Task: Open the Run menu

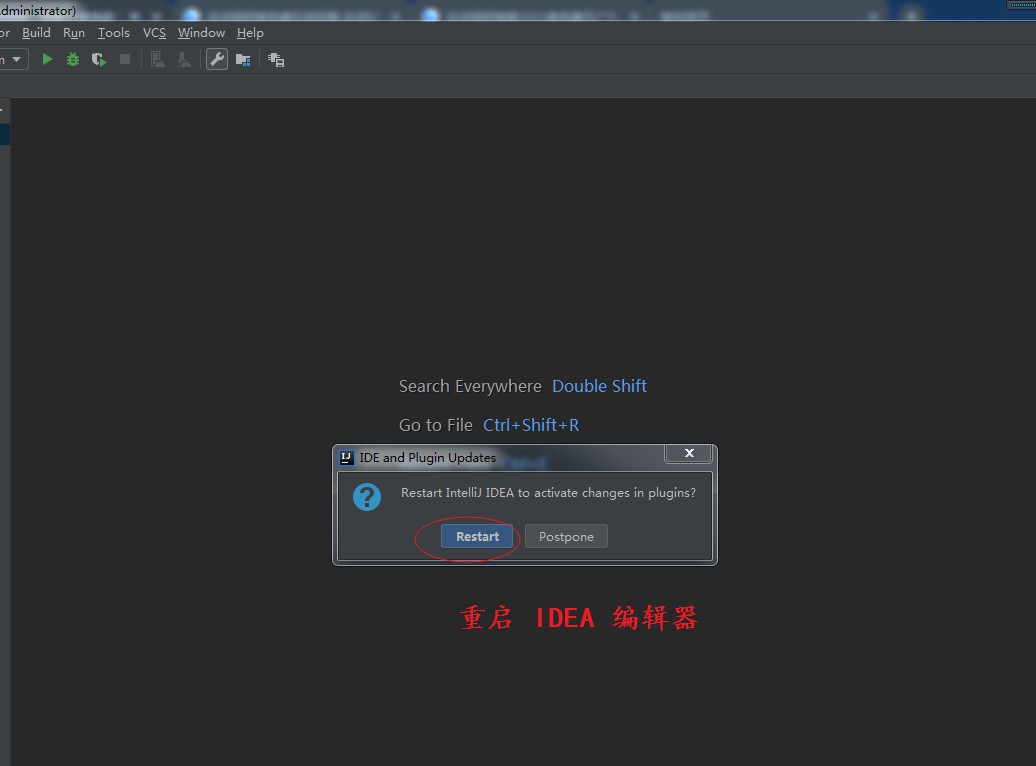Action: click(74, 32)
